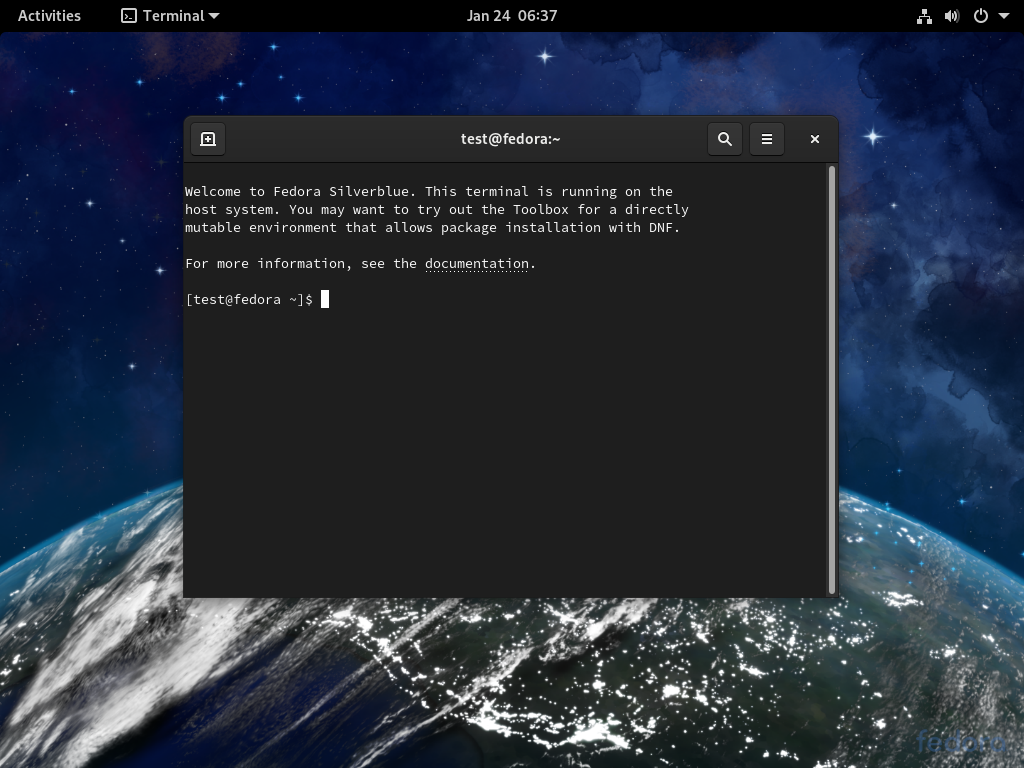This screenshot has height=768, width=1024.
Task: Open the Terminal app menu
Action: click(170, 16)
